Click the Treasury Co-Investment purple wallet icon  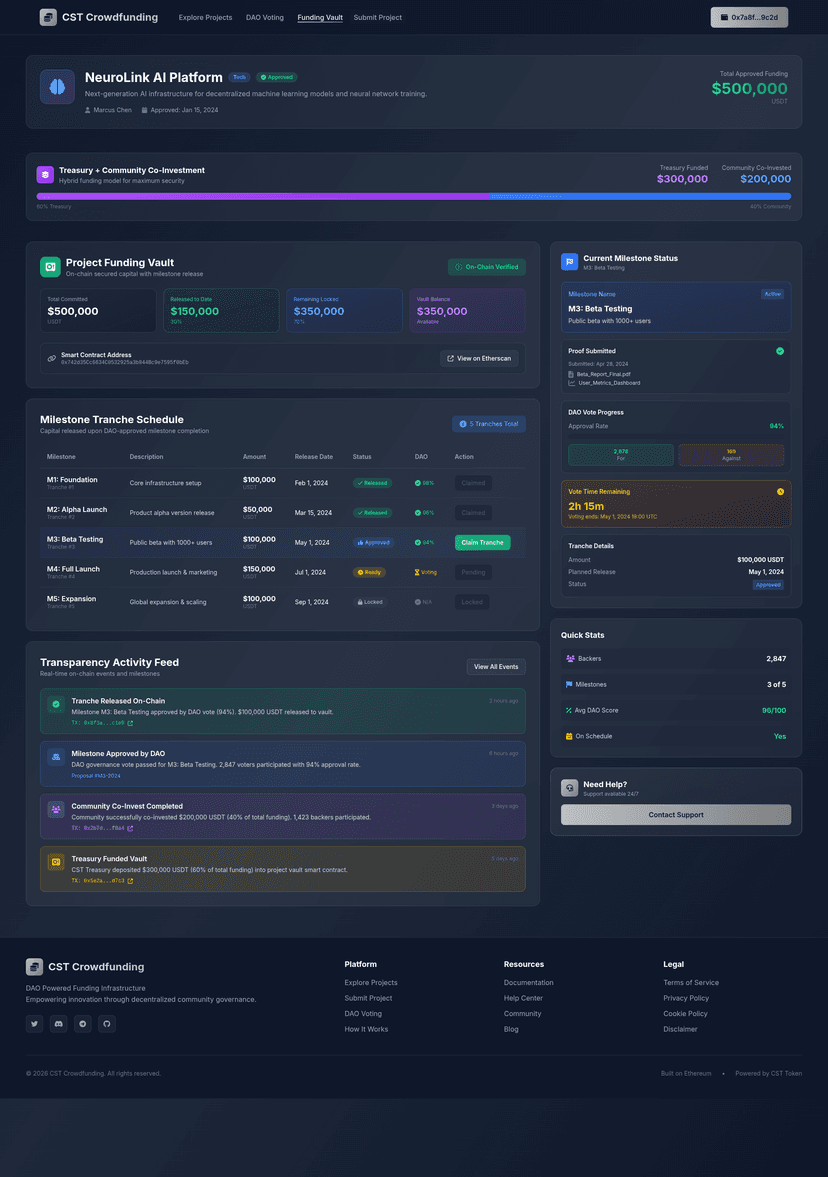(45, 174)
